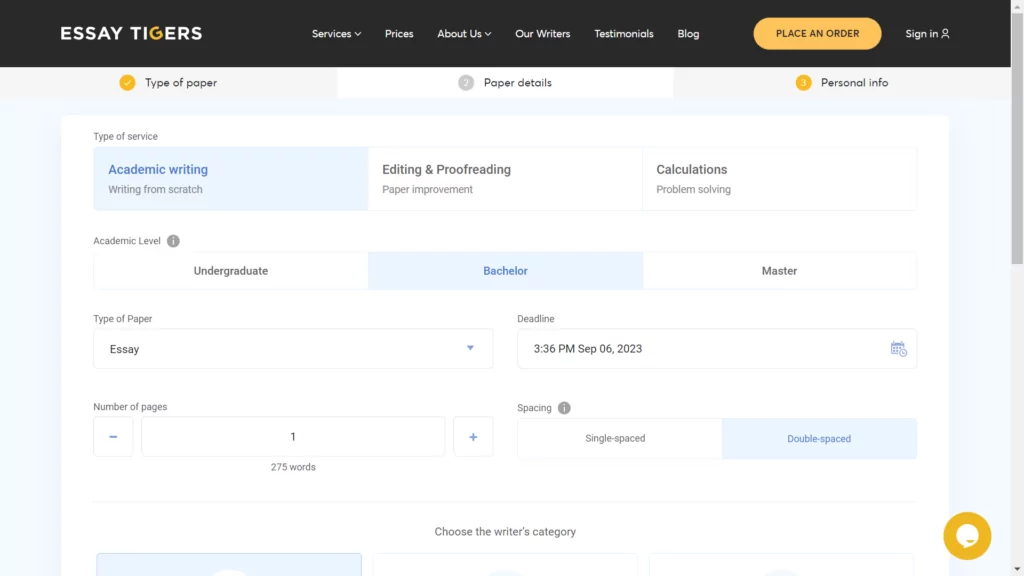1024x576 pixels.
Task: Click the Essay Tigers logo
Action: pyautogui.click(x=131, y=33)
